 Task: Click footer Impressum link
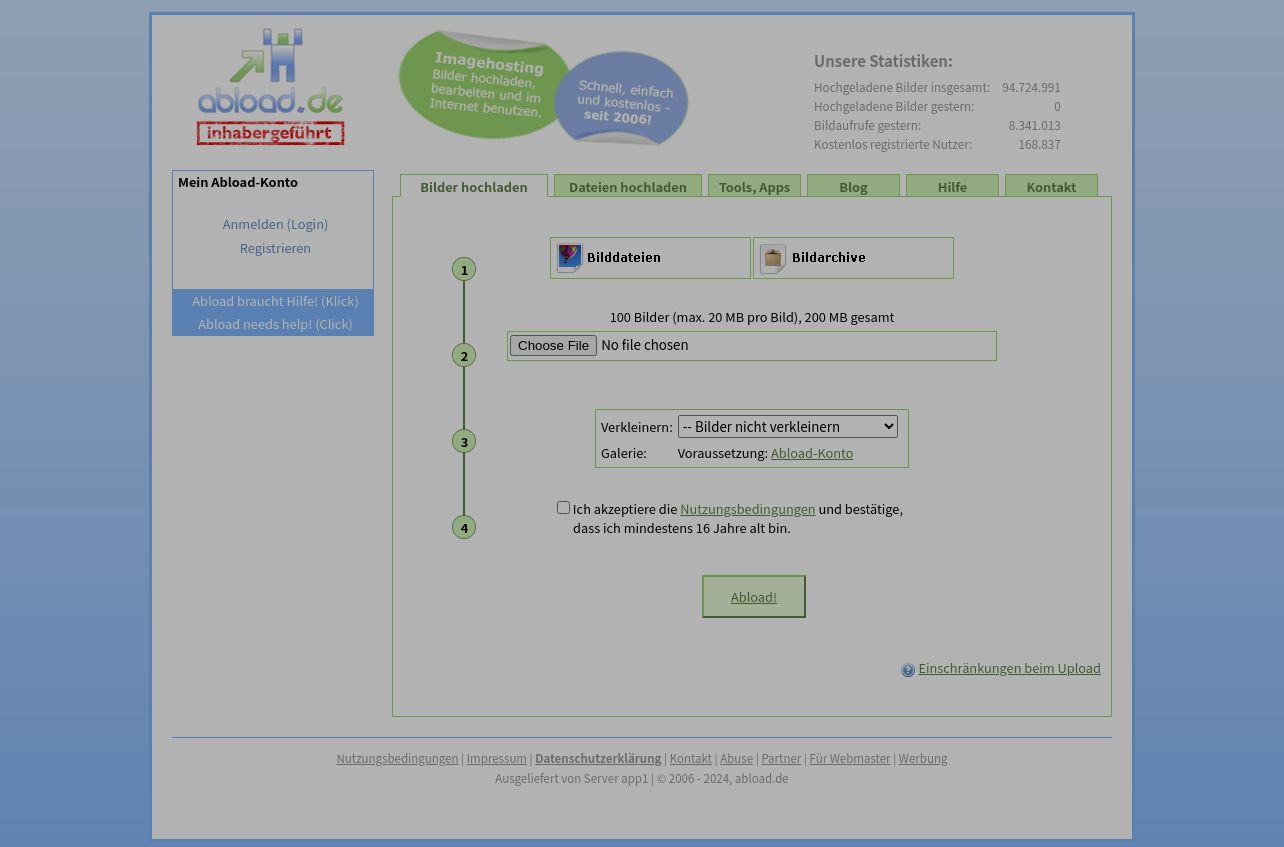pyautogui.click(x=496, y=759)
